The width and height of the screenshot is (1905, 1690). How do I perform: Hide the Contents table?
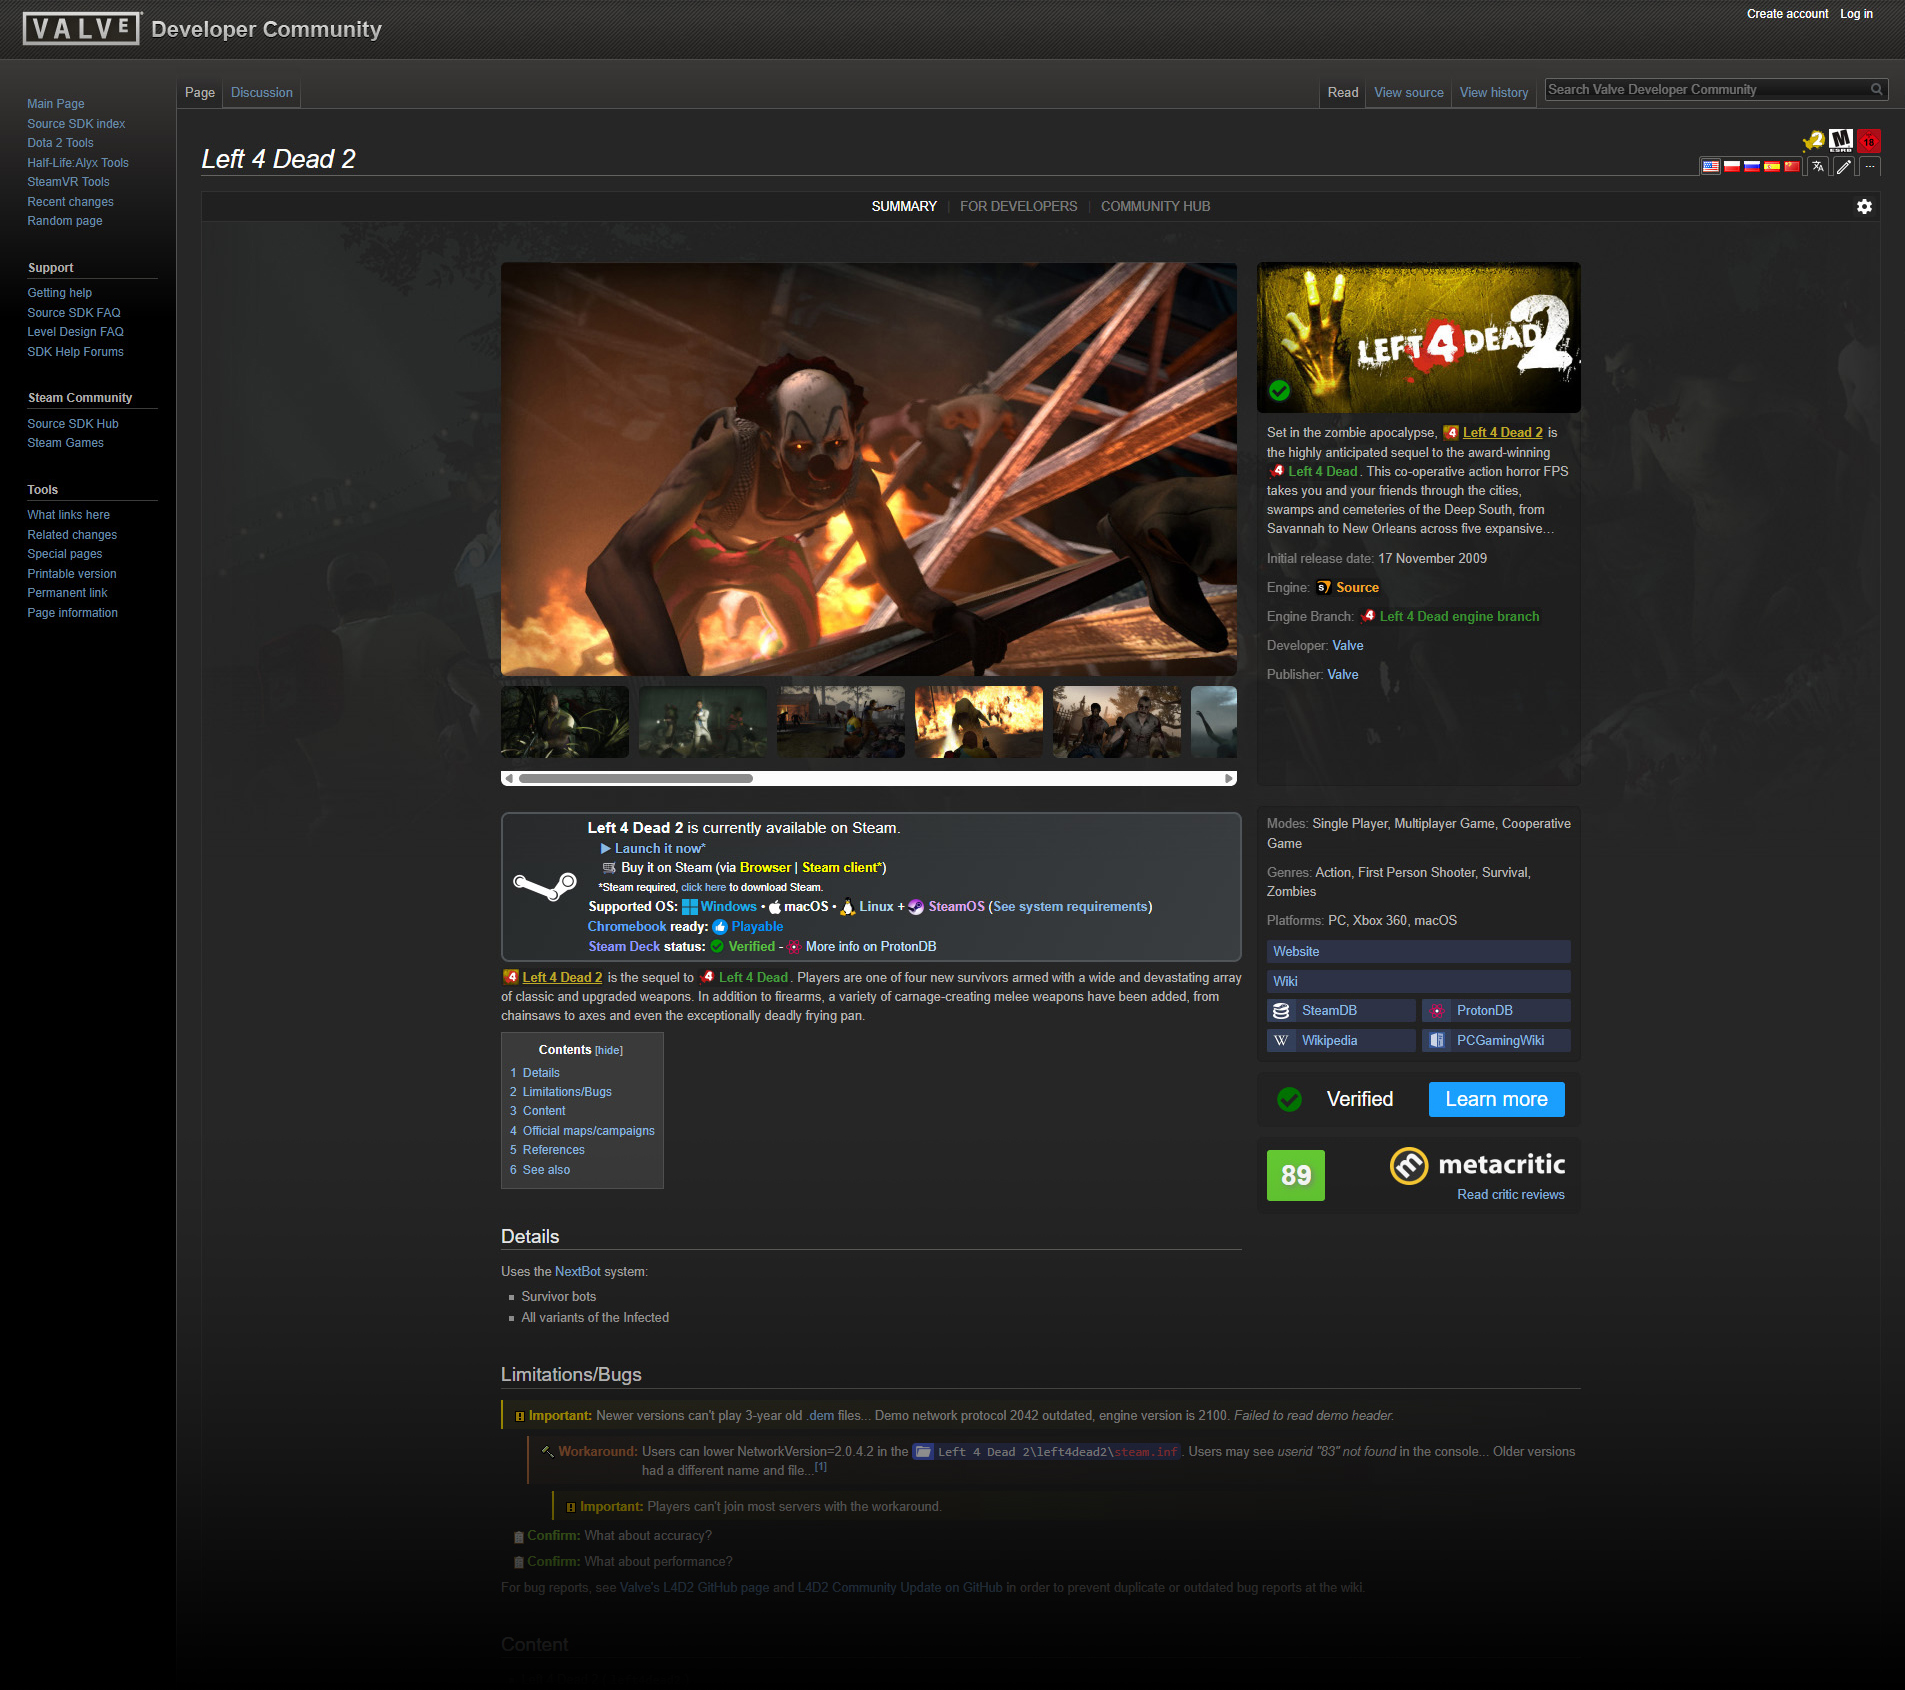[608, 1050]
